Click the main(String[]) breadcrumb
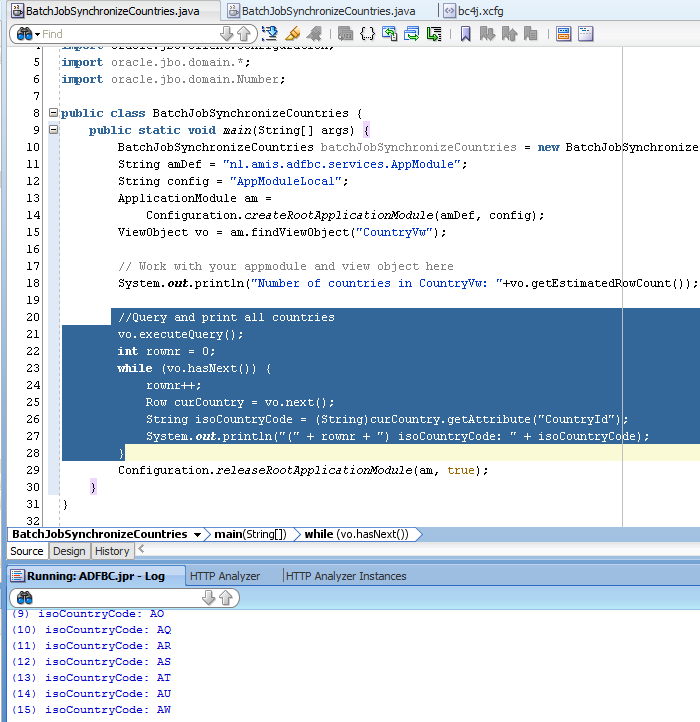The width and height of the screenshot is (700, 722). pyautogui.click(x=250, y=534)
